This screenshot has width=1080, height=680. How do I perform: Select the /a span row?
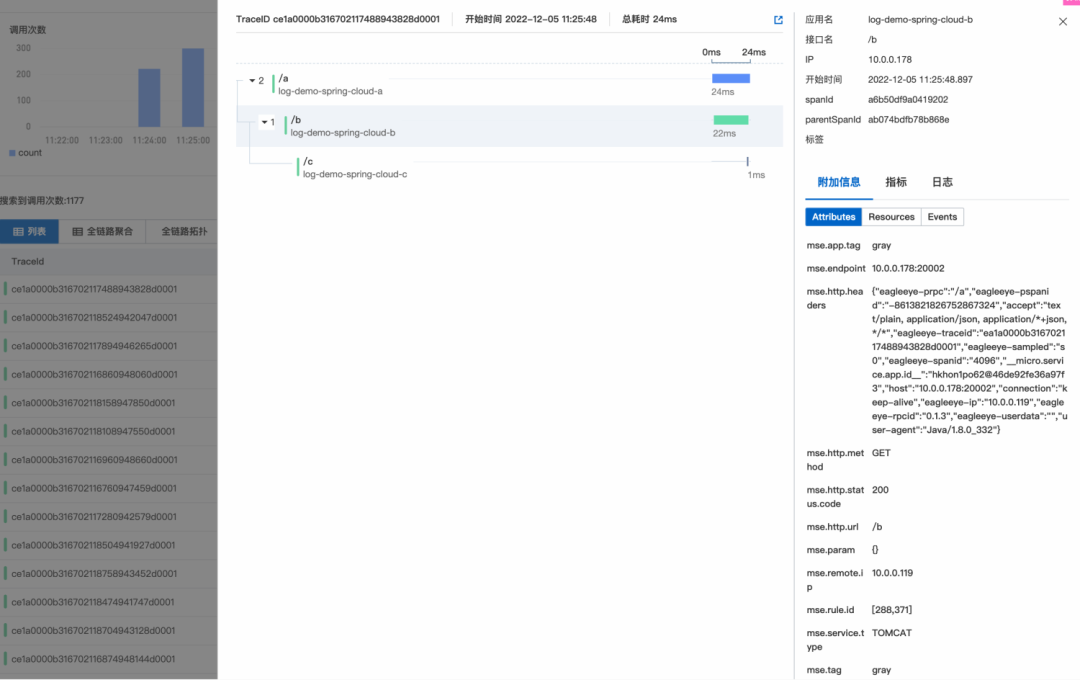[x=509, y=84]
